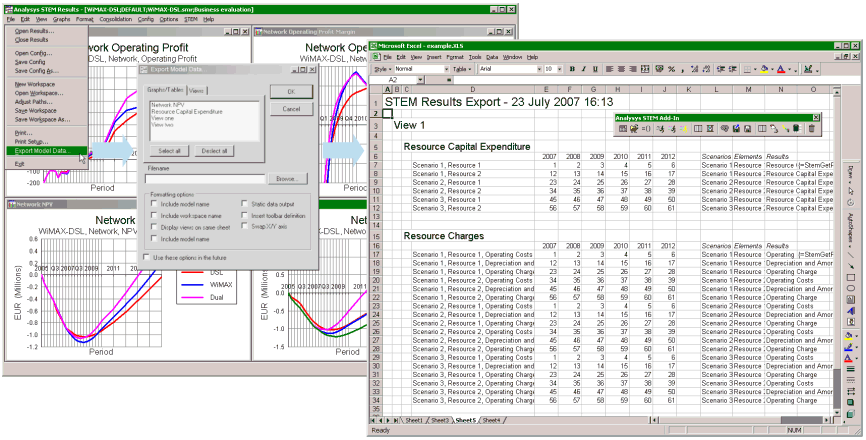Click Insert WordArt icon in Drawing toolbar
The width and height of the screenshot is (866, 440).
pyautogui.click(x=851, y=310)
